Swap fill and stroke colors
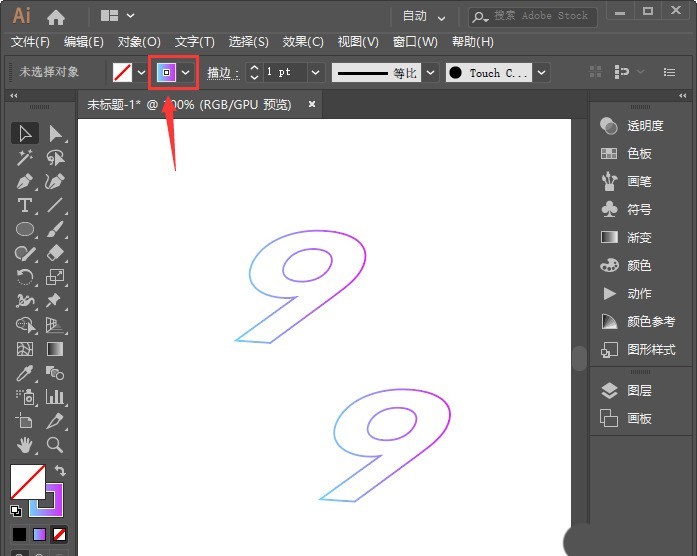The width and height of the screenshot is (697, 556). [x=60, y=470]
